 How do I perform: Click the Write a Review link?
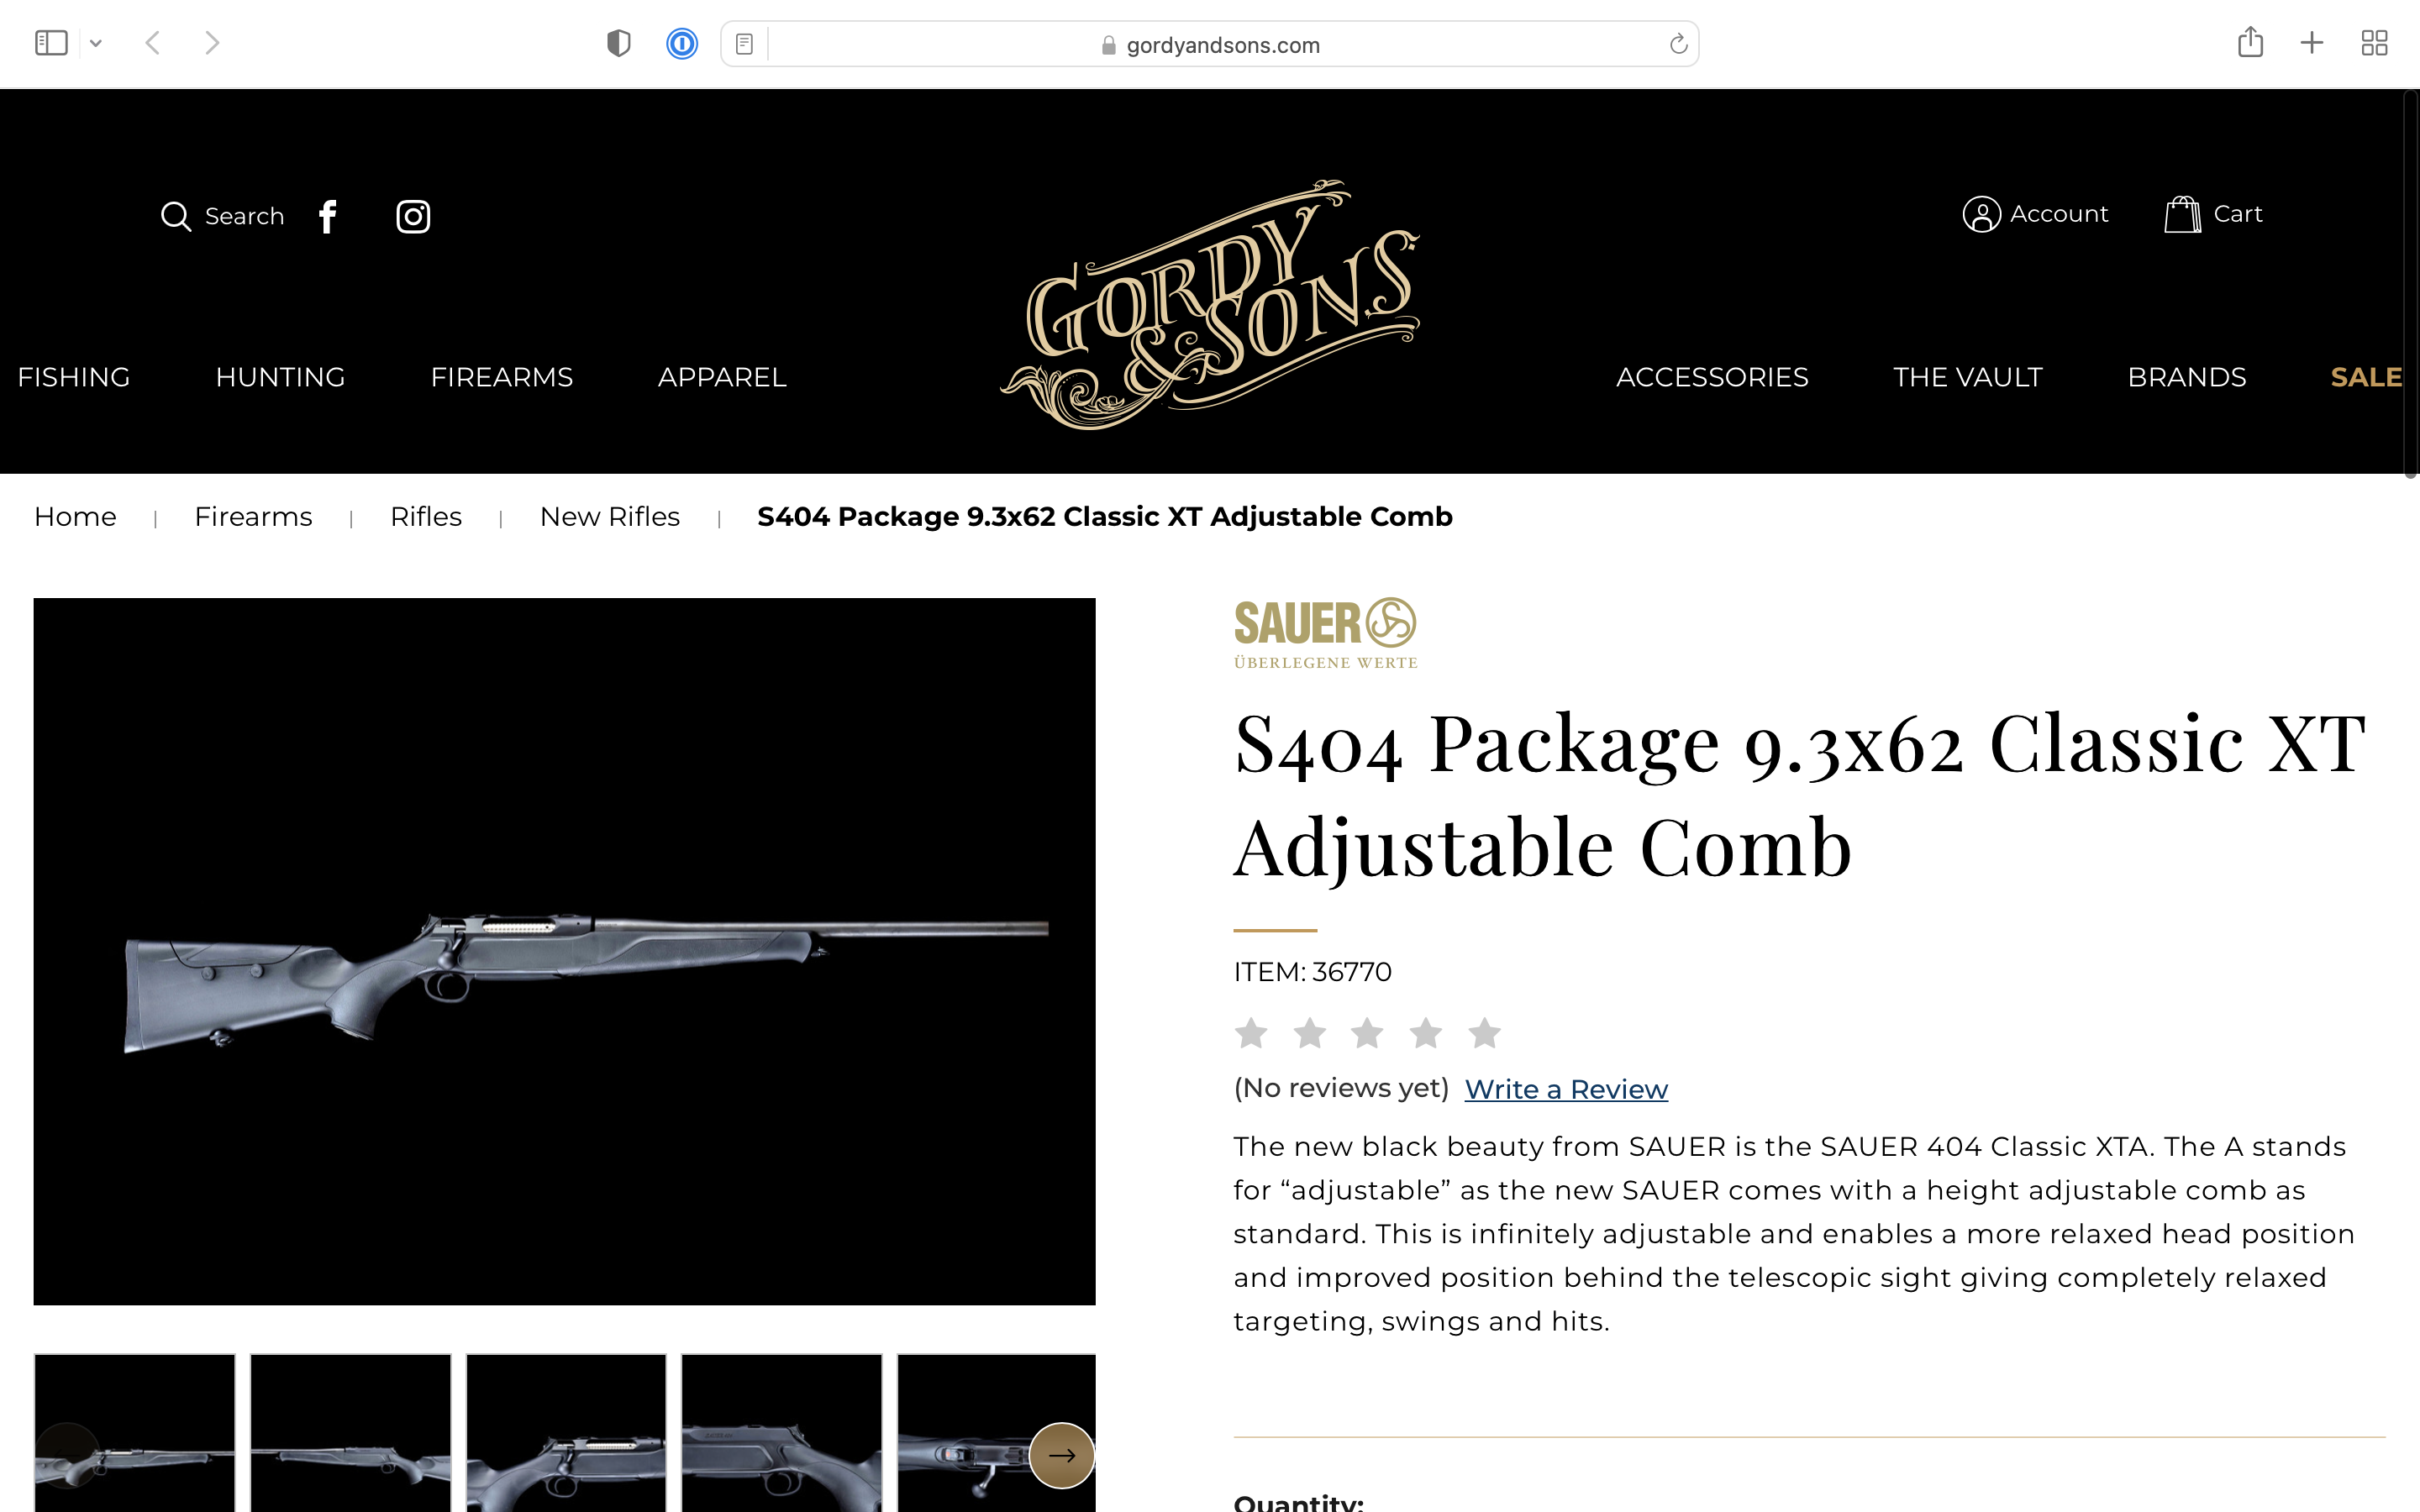coord(1566,1089)
